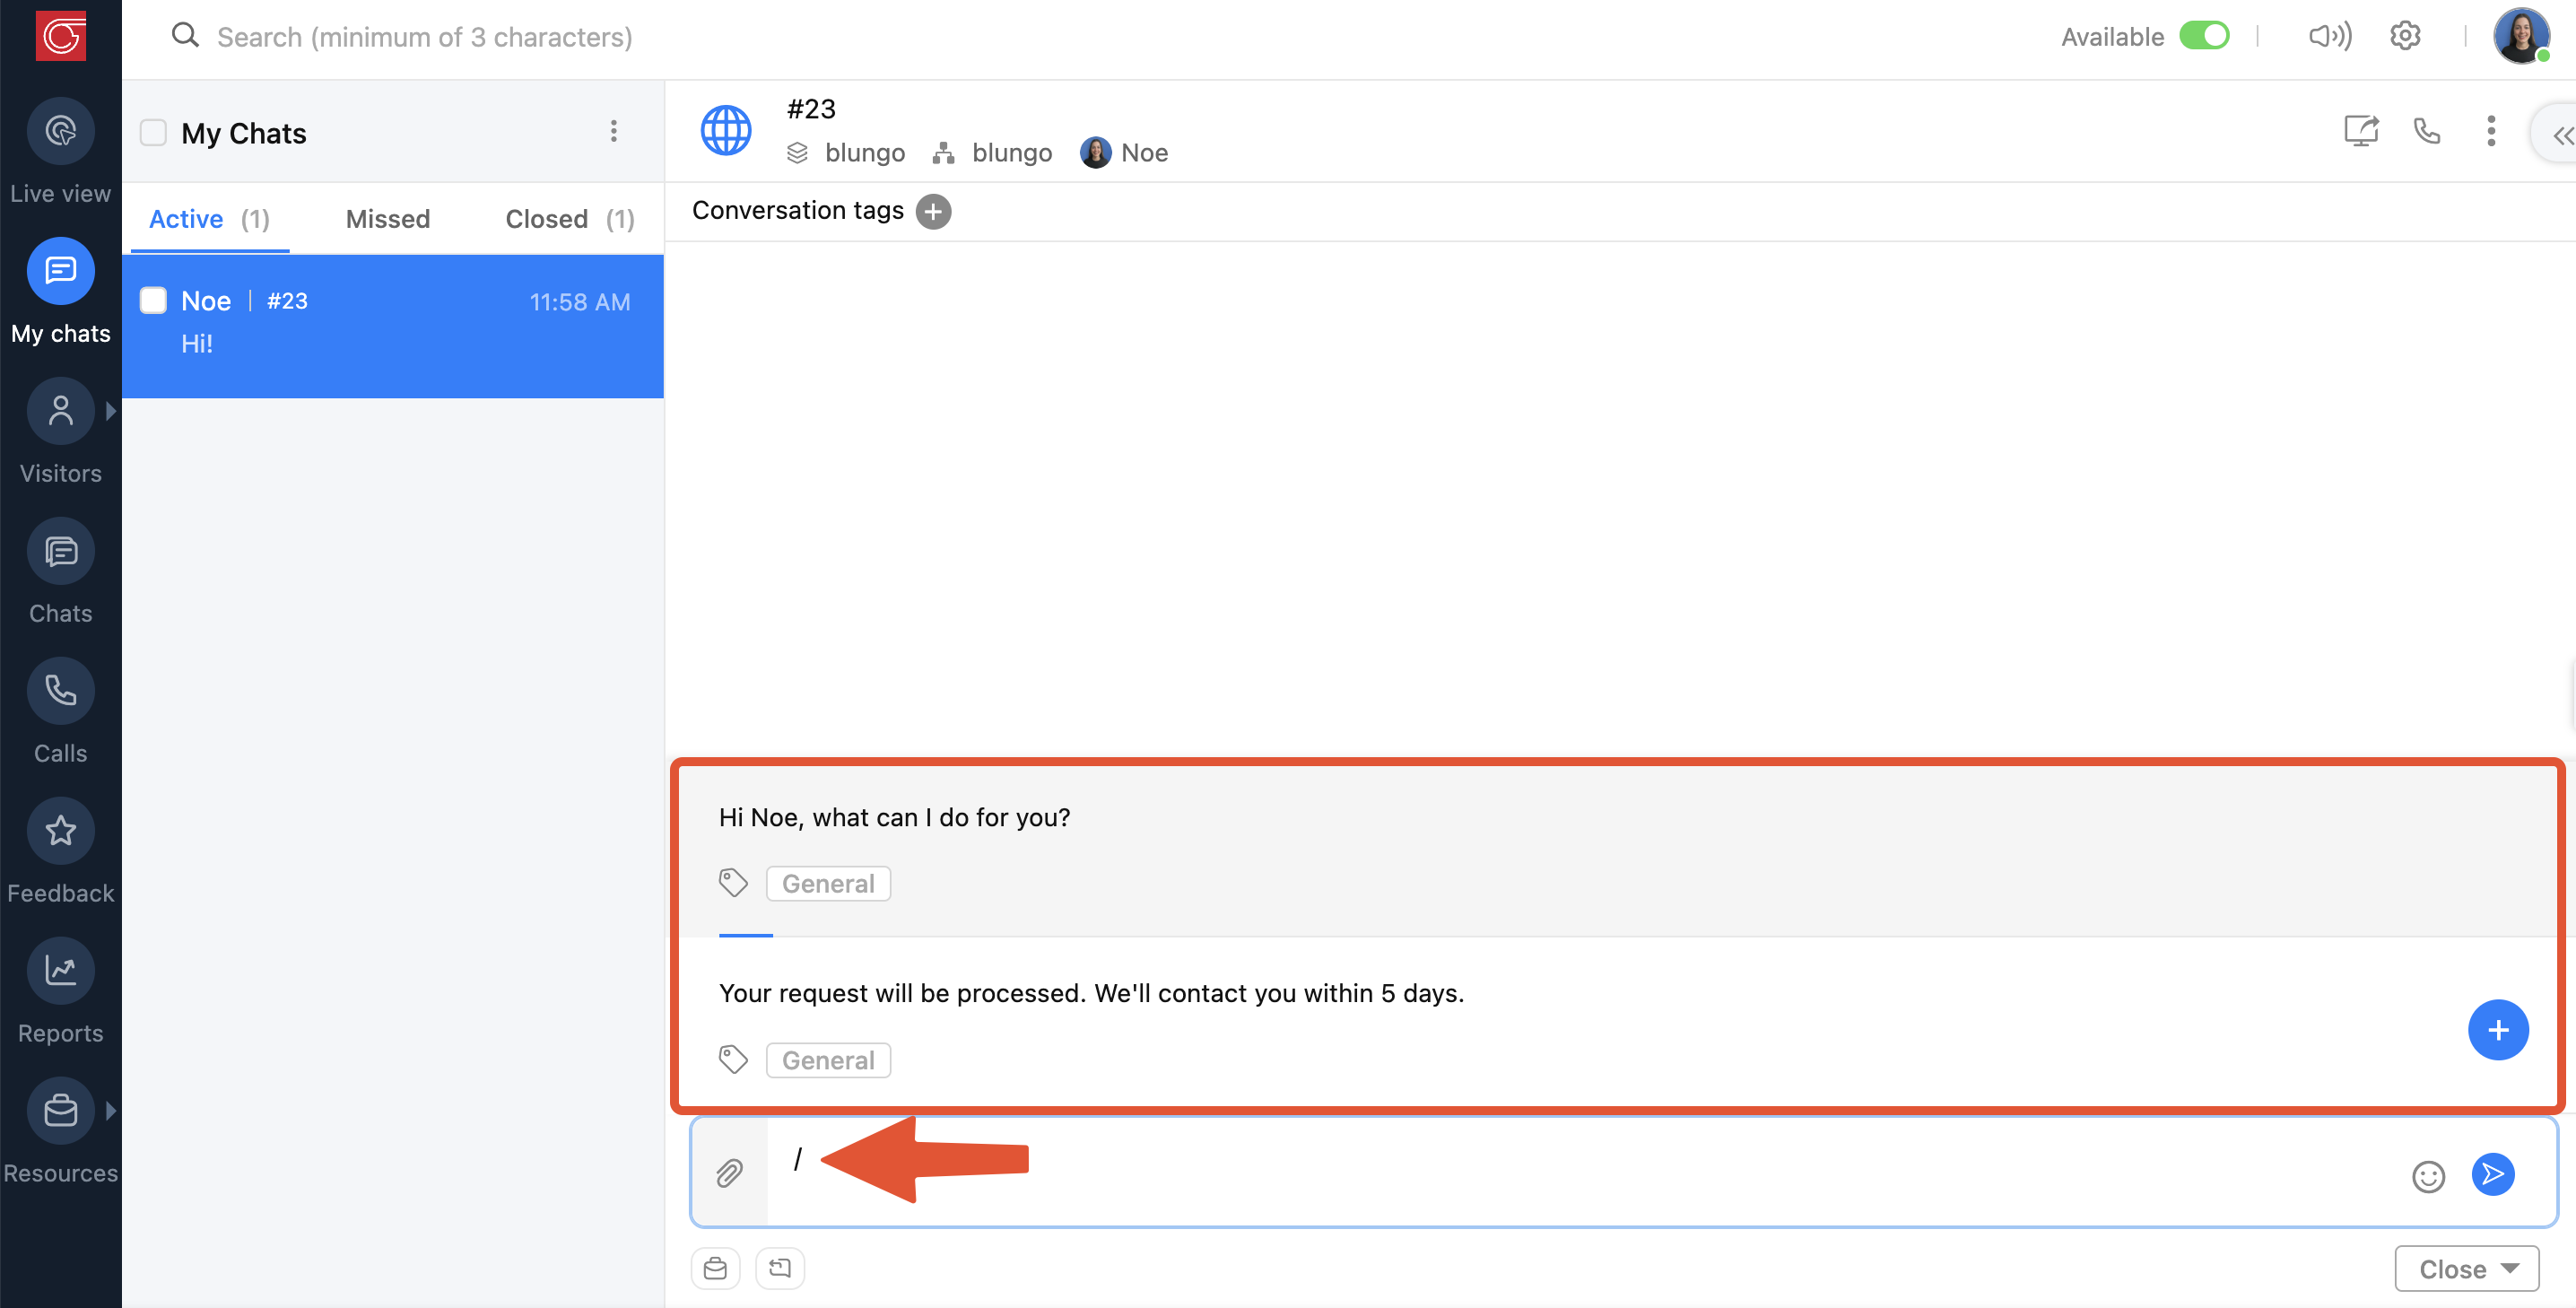Add a conversation tag
The height and width of the screenshot is (1308, 2576).
933,211
